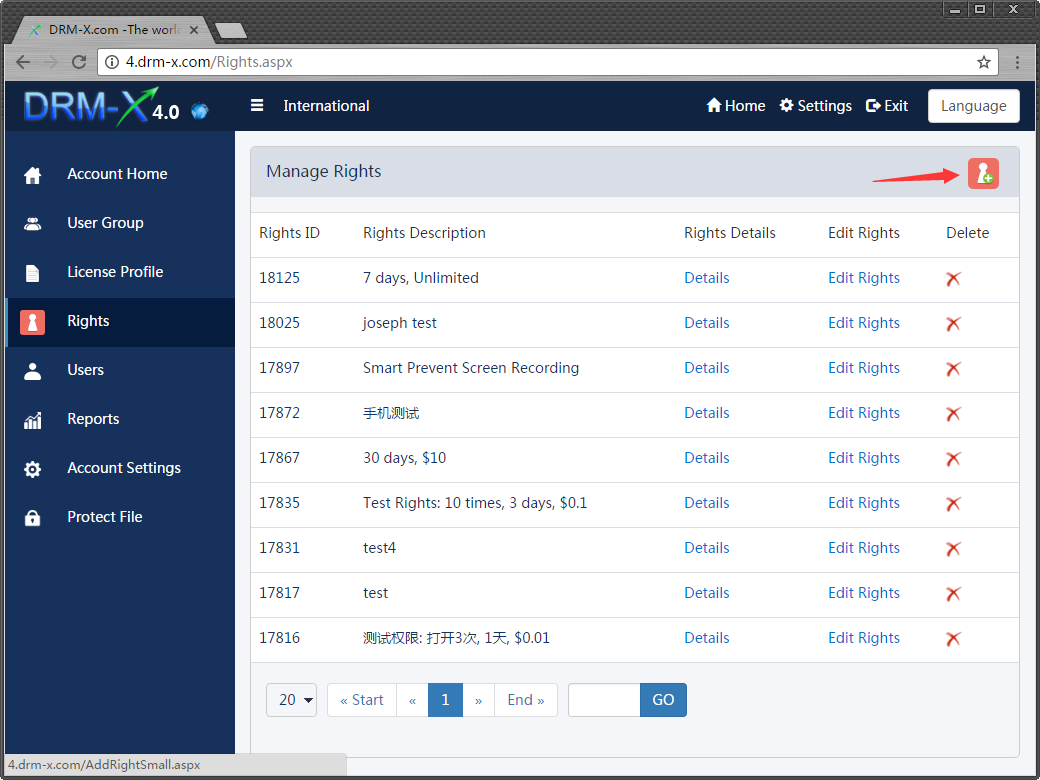Delete rights 17835 with red X
Image resolution: width=1040 pixels, height=780 pixels.
click(953, 503)
